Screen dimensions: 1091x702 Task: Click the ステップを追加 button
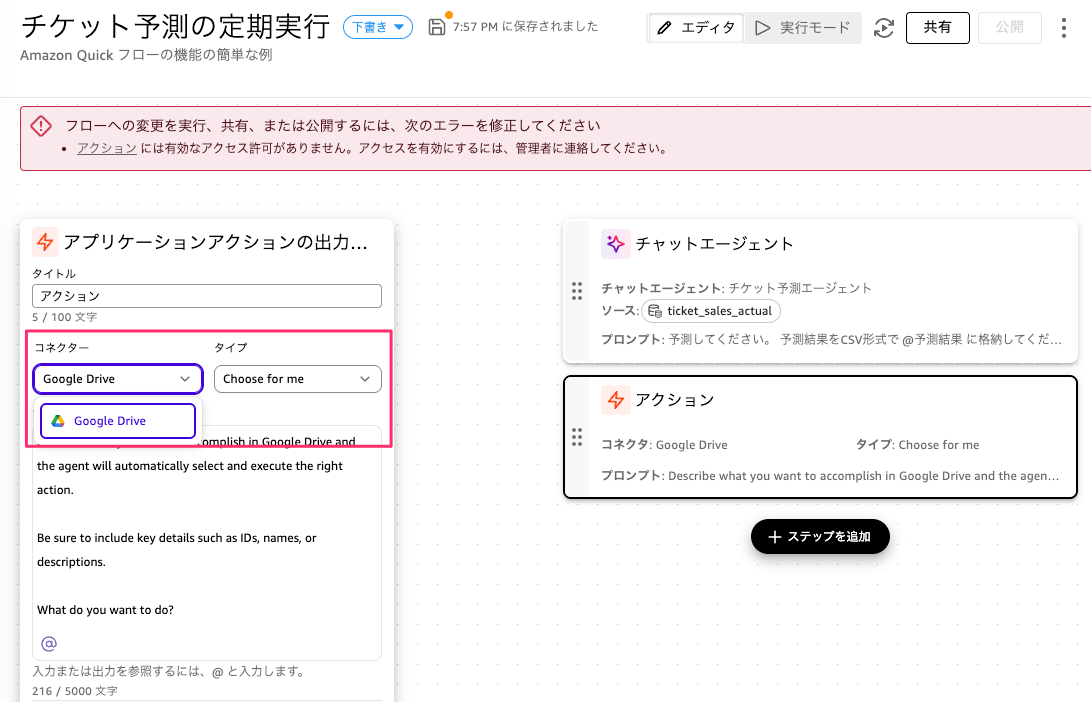[820, 536]
